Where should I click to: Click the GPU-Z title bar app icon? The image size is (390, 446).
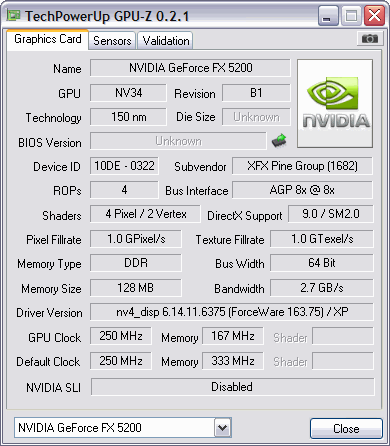tap(13, 15)
